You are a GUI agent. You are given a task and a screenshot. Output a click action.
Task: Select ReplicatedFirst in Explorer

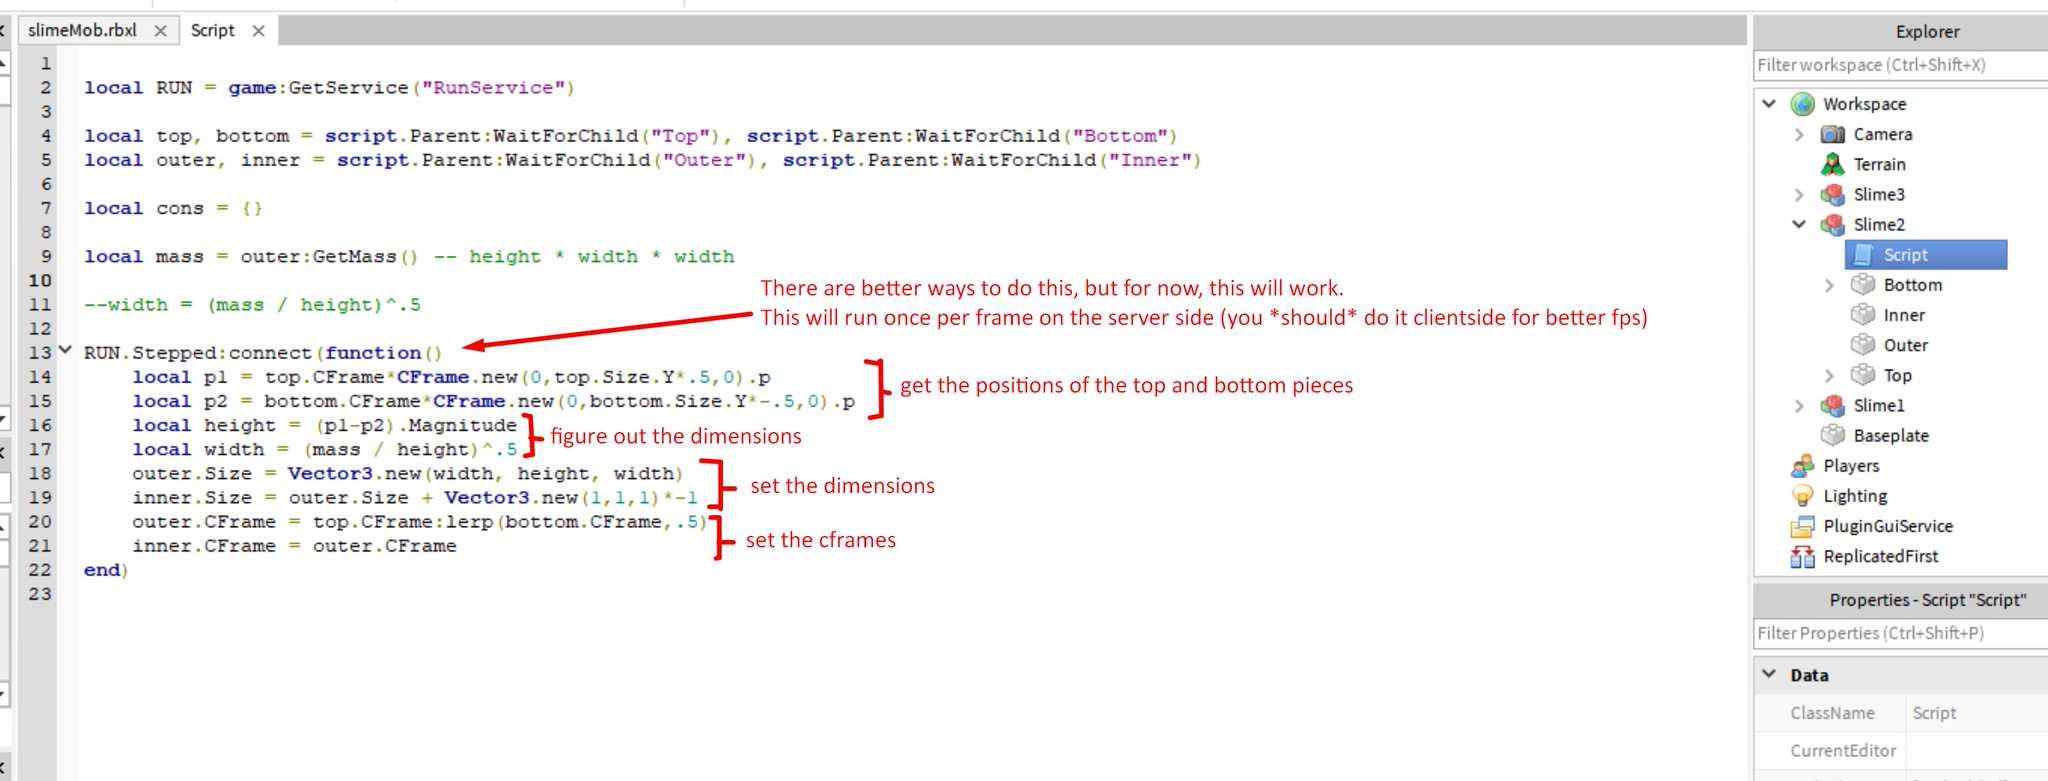(1880, 556)
